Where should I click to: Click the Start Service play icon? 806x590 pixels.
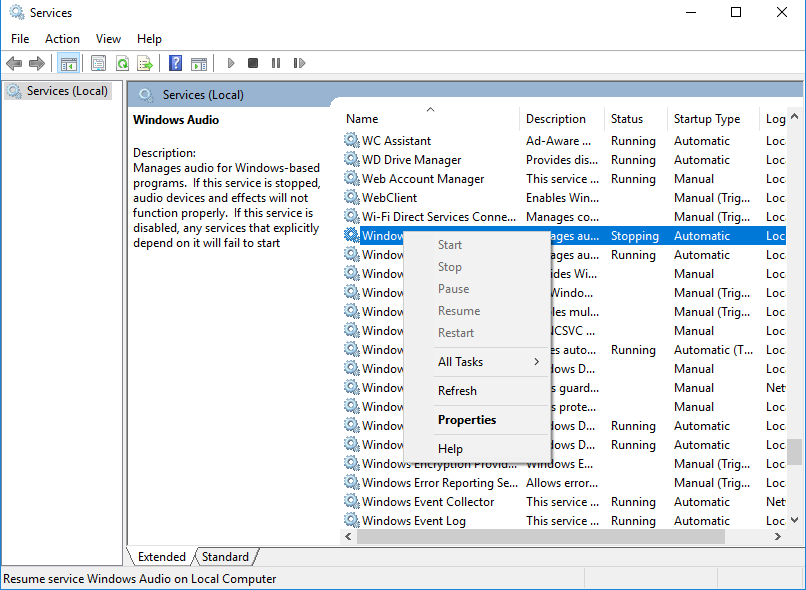click(231, 63)
